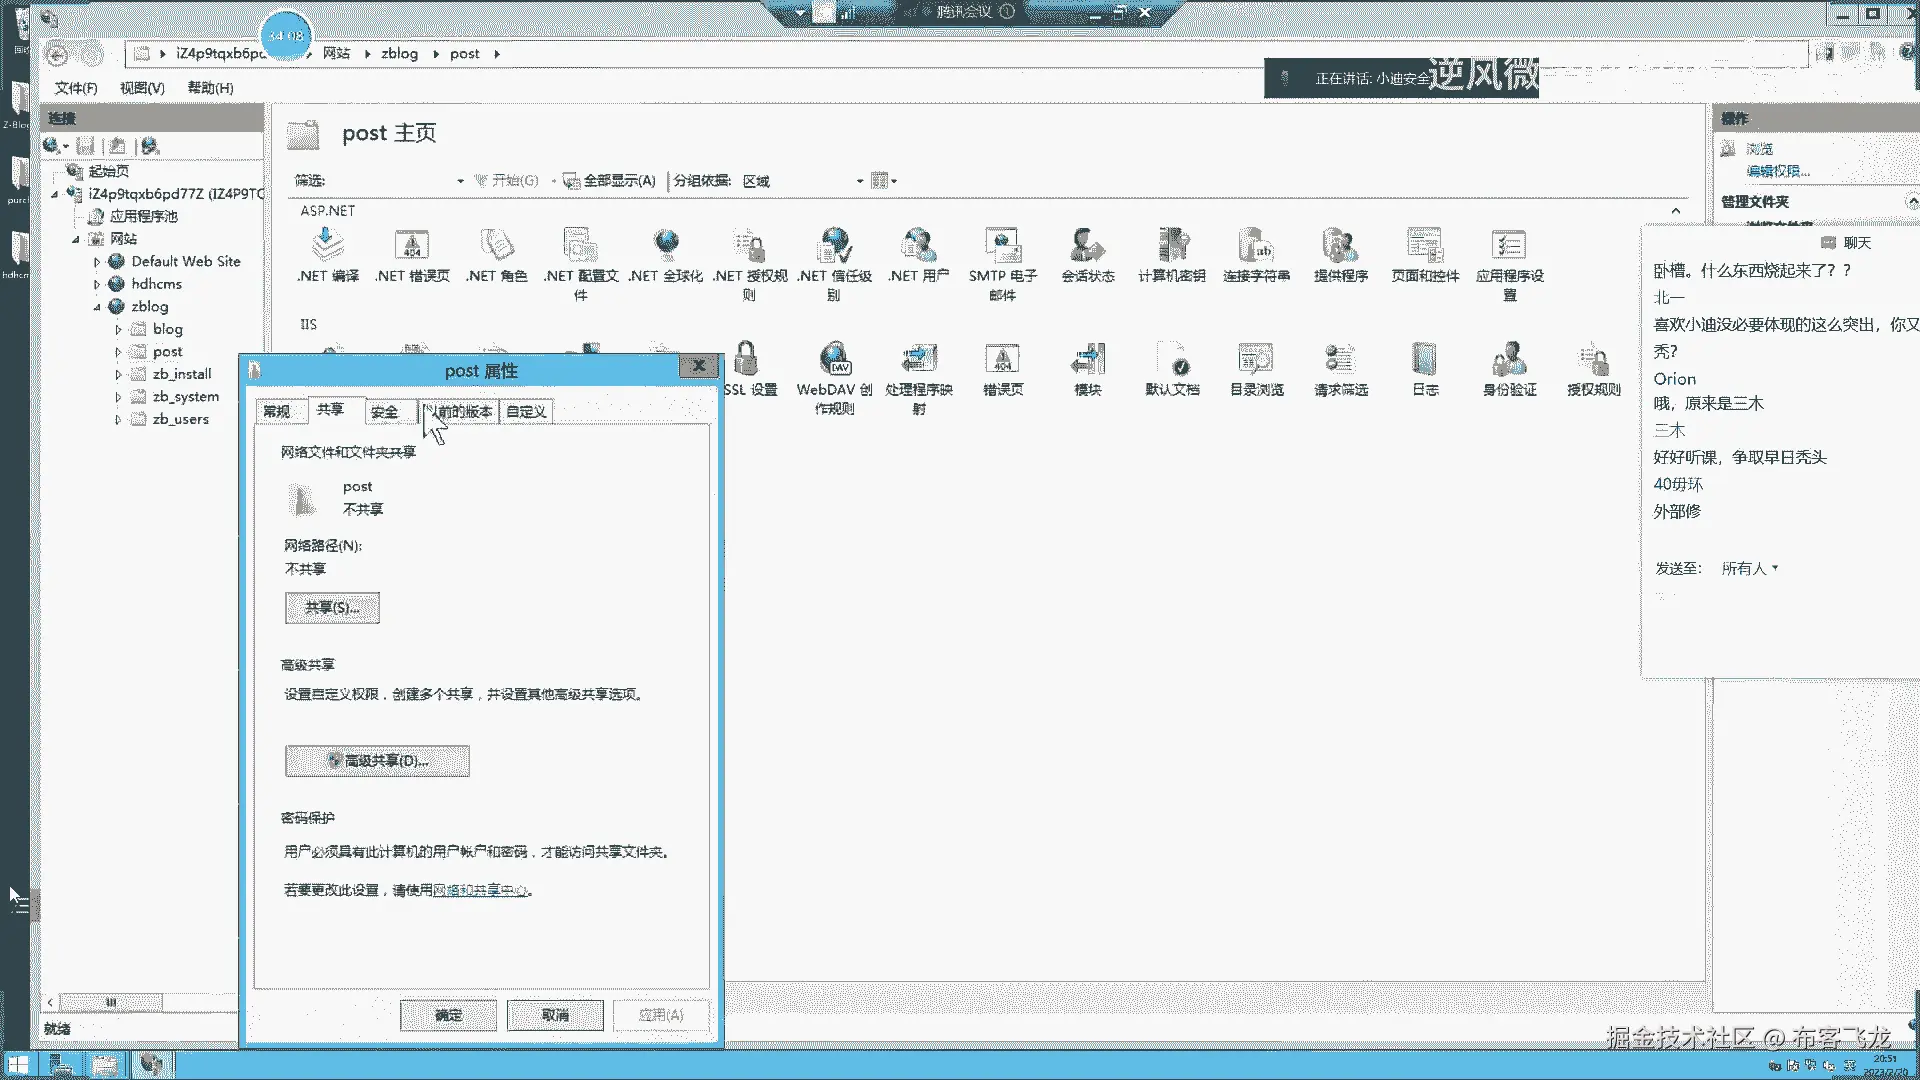This screenshot has height=1080, width=1920.
Task: Open the 连接字符串 ASP.NET icon
Action: click(x=1256, y=246)
